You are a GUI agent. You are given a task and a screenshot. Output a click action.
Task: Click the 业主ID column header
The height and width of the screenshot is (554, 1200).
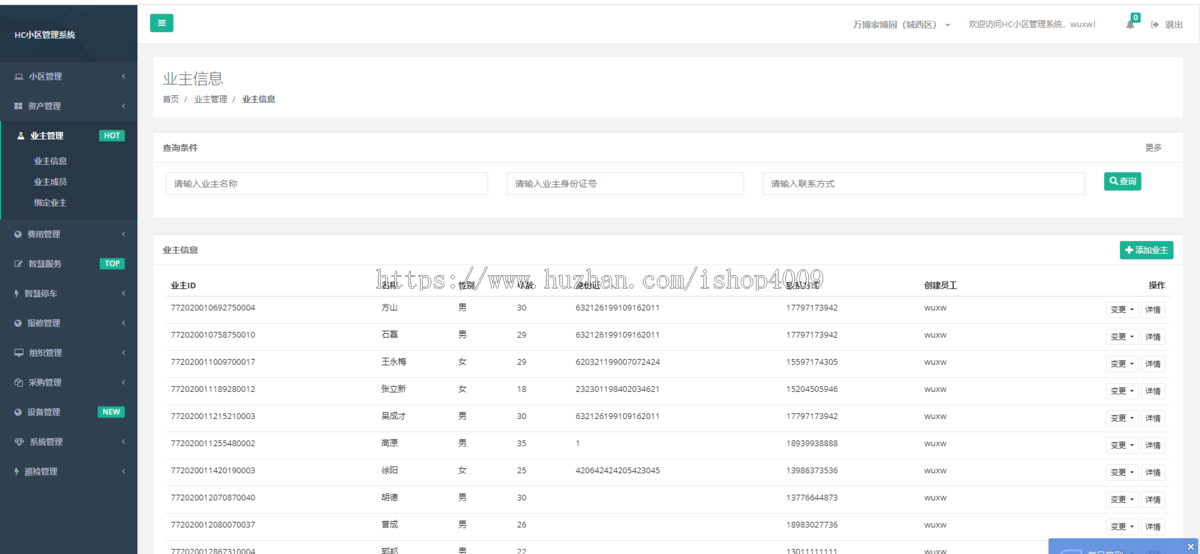[184, 285]
